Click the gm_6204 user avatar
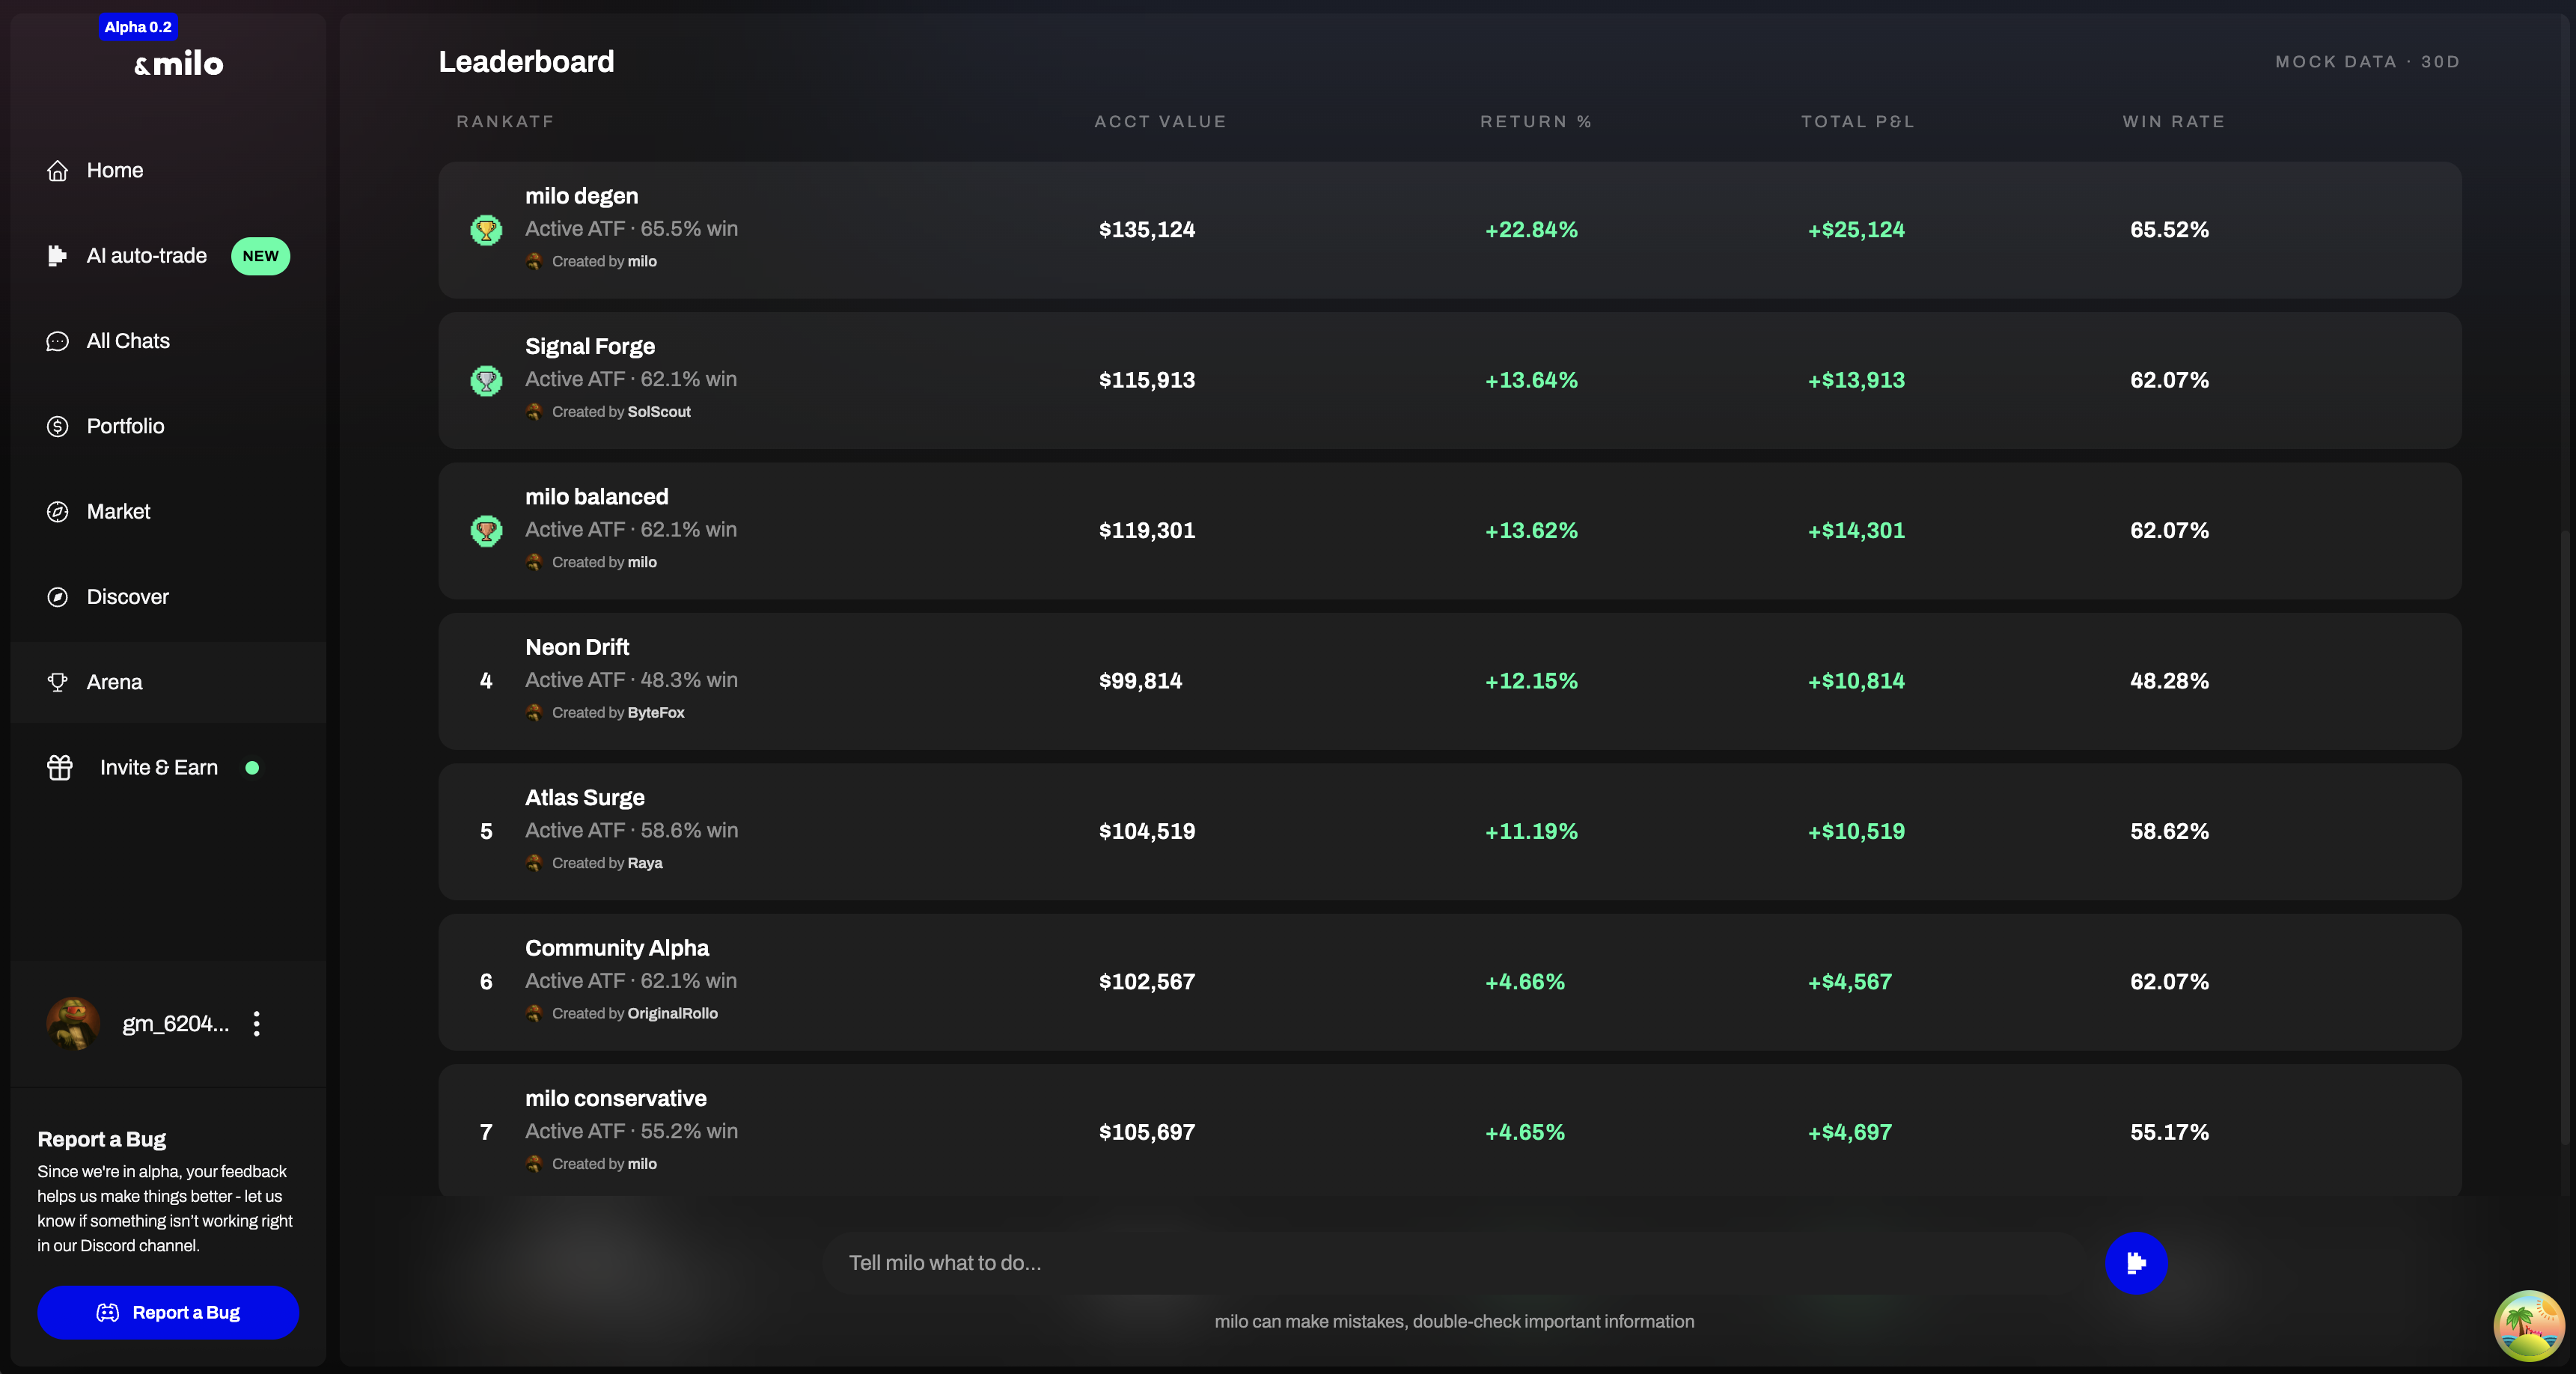2576x1374 pixels. tap(73, 1023)
